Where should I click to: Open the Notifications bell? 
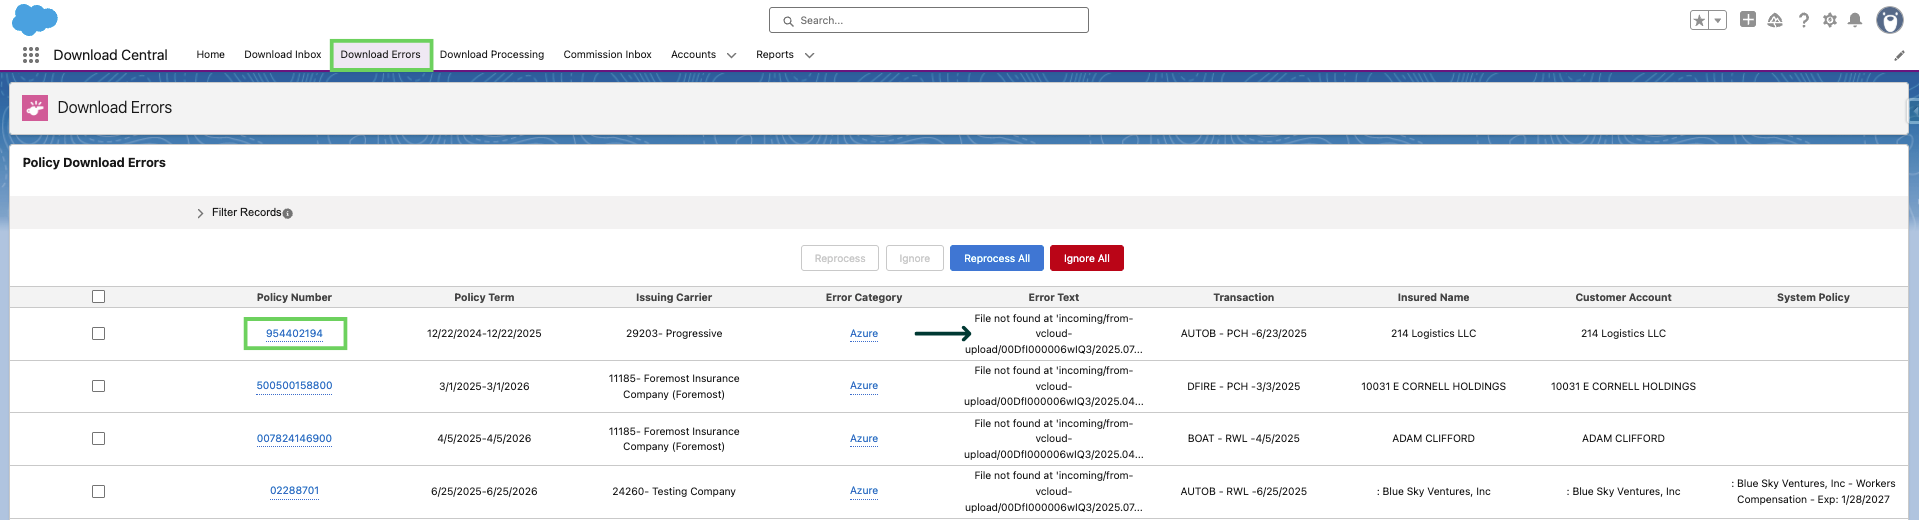point(1855,20)
